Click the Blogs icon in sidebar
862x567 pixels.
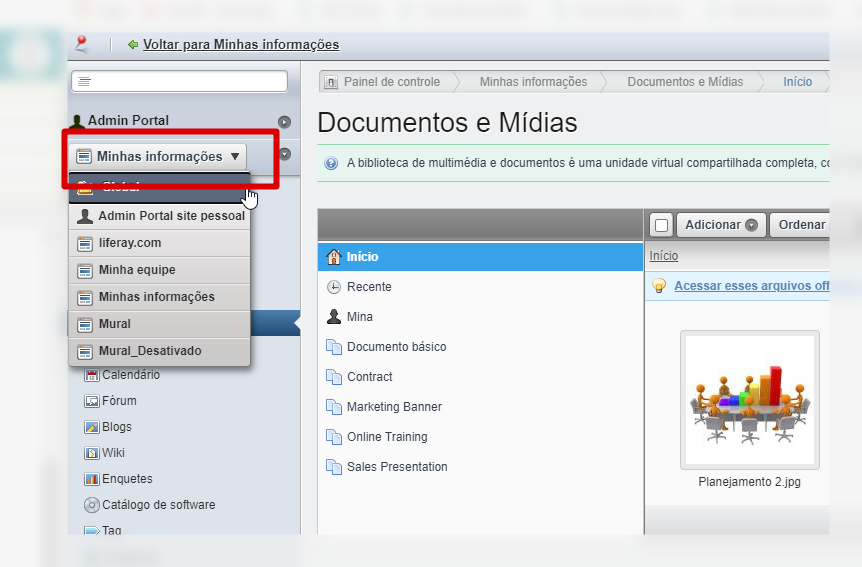pyautogui.click(x=92, y=427)
